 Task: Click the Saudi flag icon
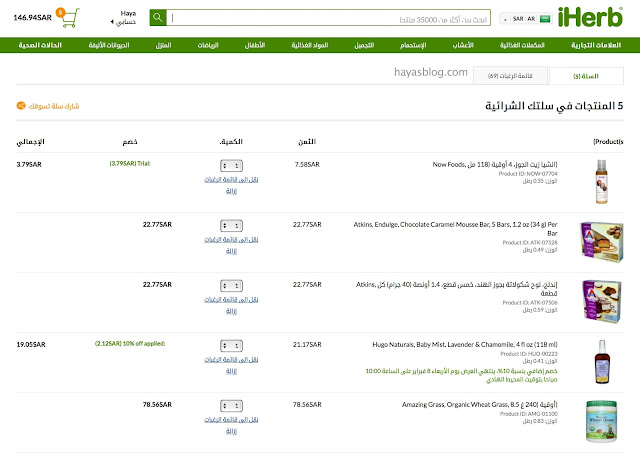545,19
